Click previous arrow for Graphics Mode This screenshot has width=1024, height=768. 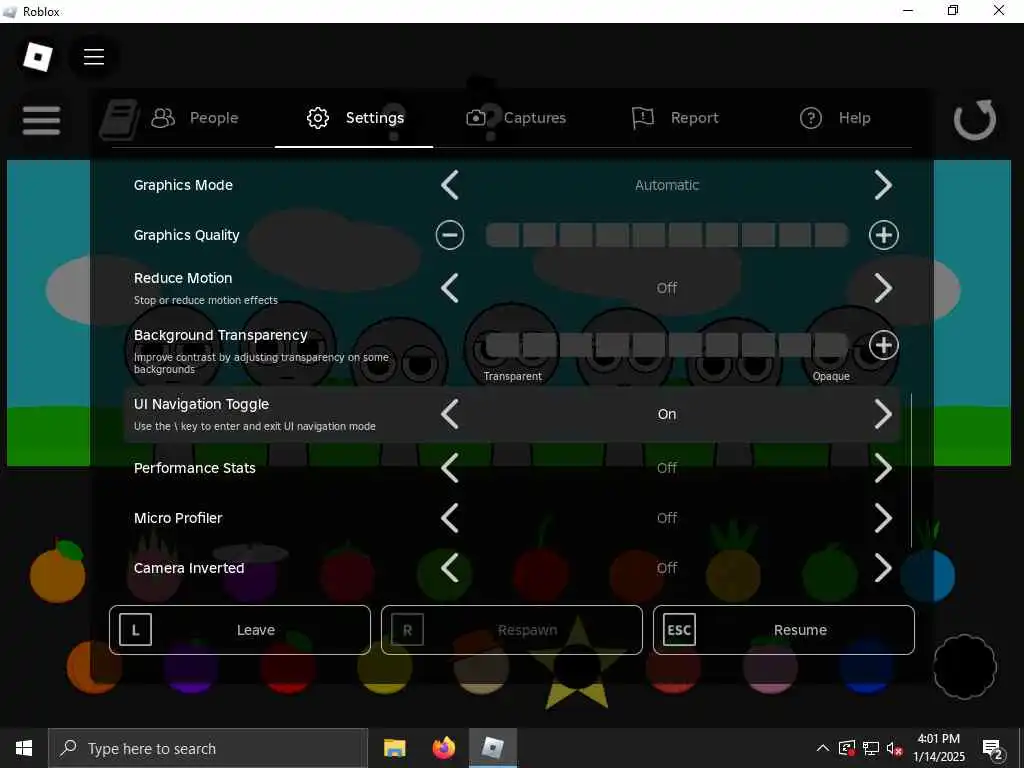pos(450,185)
